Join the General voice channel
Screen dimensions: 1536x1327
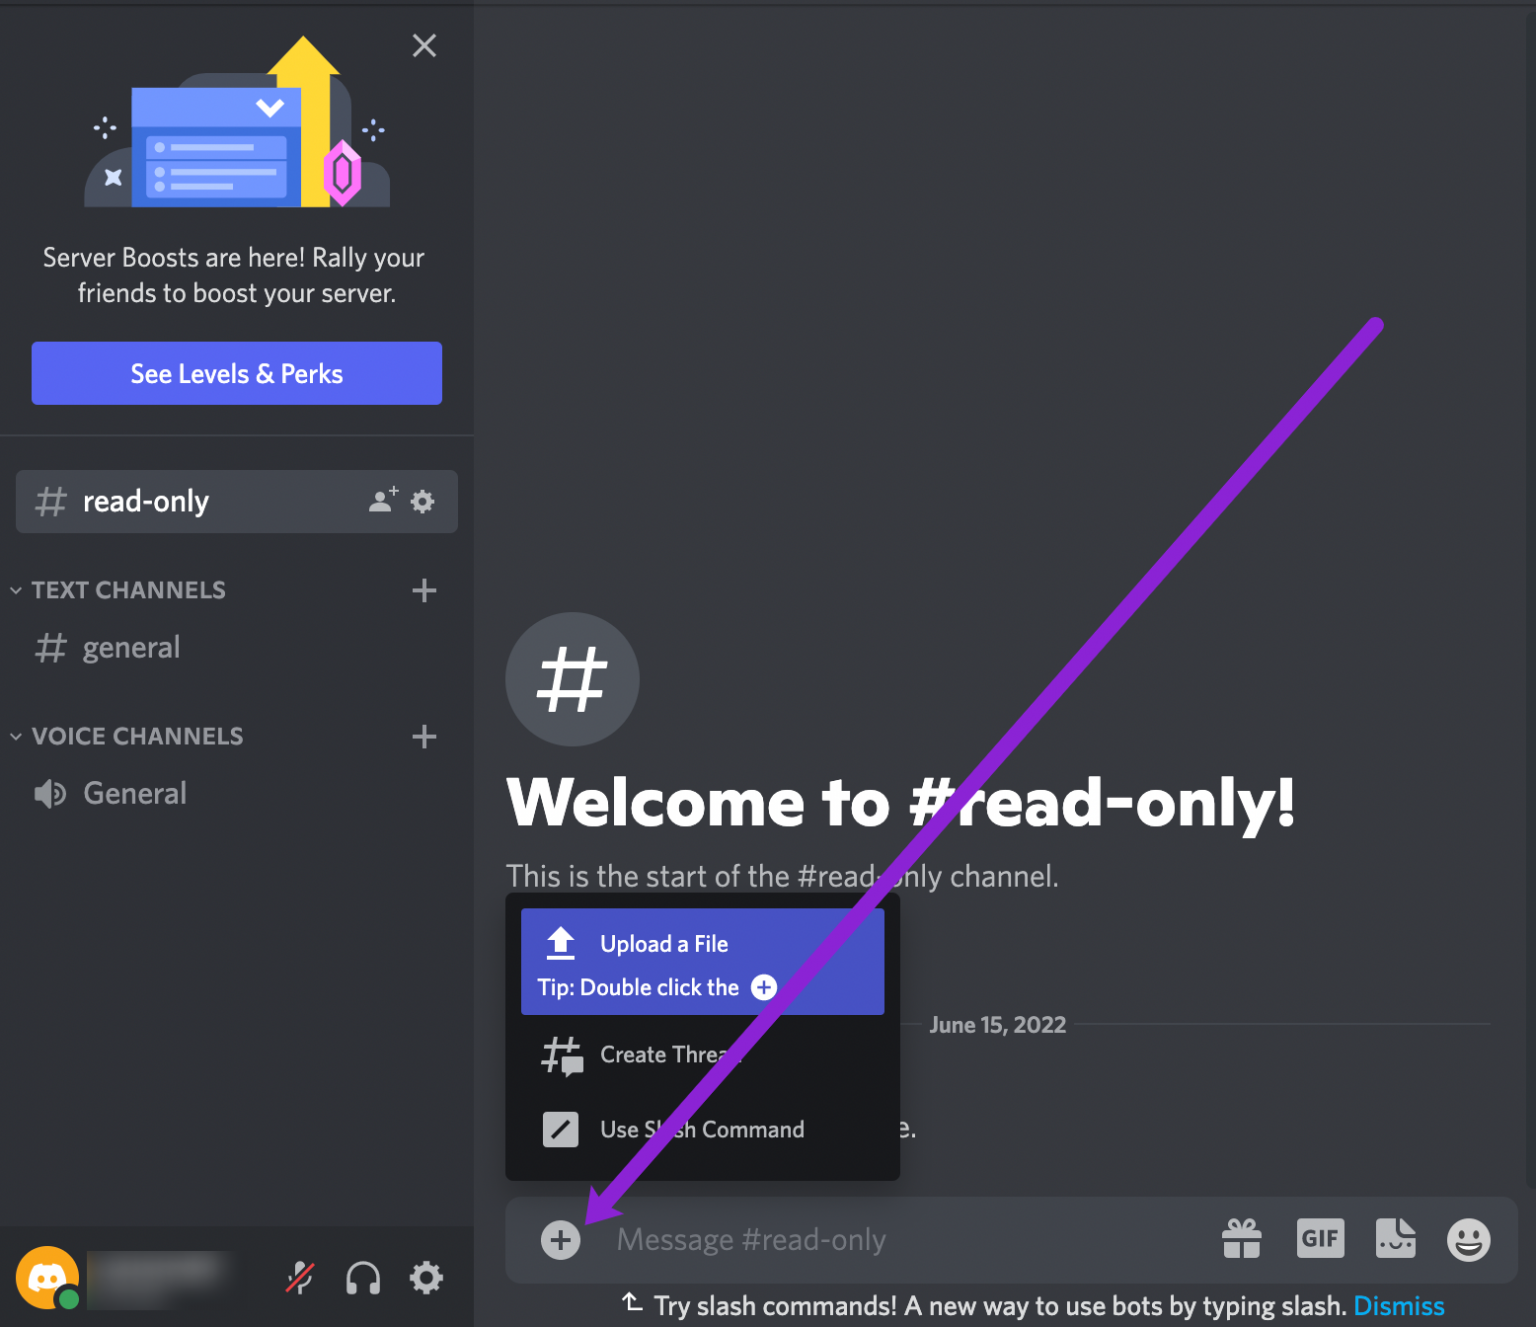click(x=134, y=792)
